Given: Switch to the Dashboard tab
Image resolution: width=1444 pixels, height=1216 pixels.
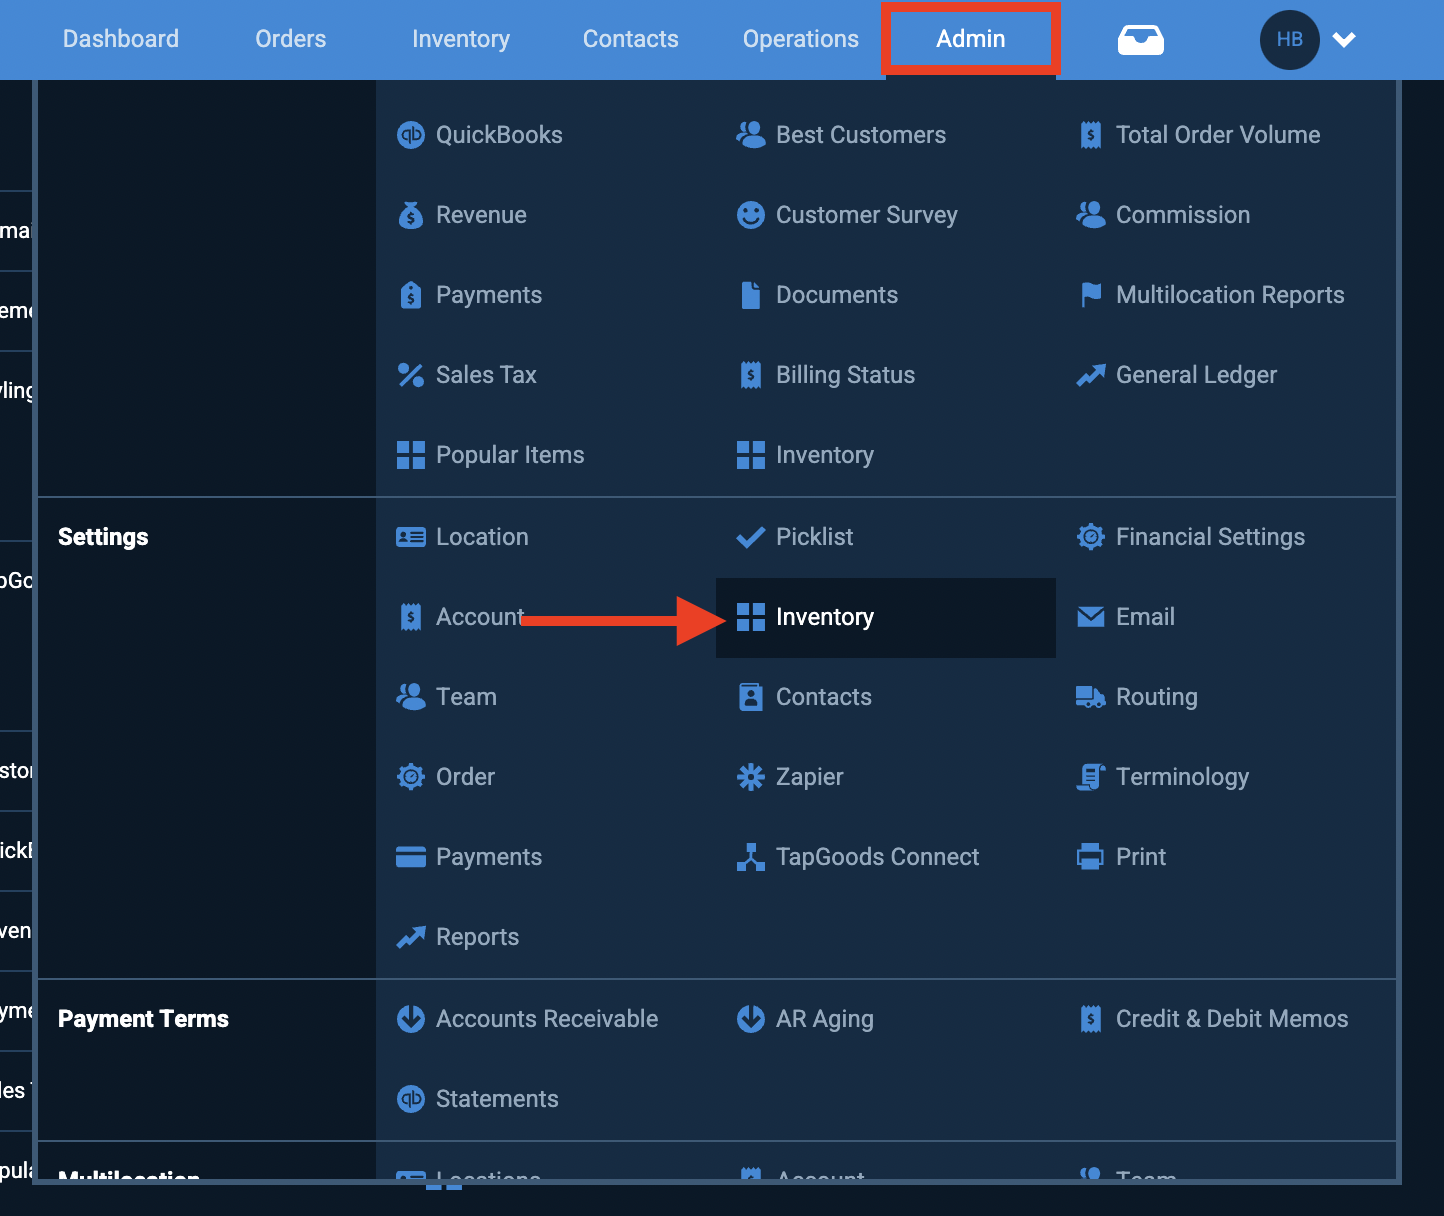Looking at the screenshot, I should point(120,39).
